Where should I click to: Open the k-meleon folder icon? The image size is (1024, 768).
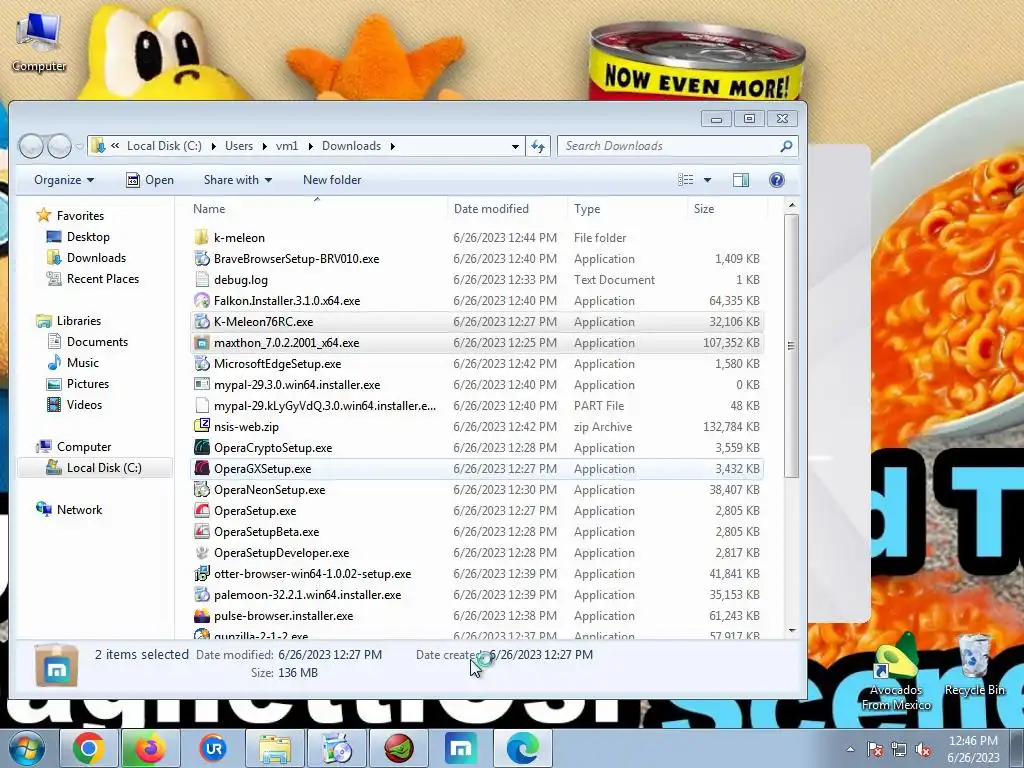(202, 238)
